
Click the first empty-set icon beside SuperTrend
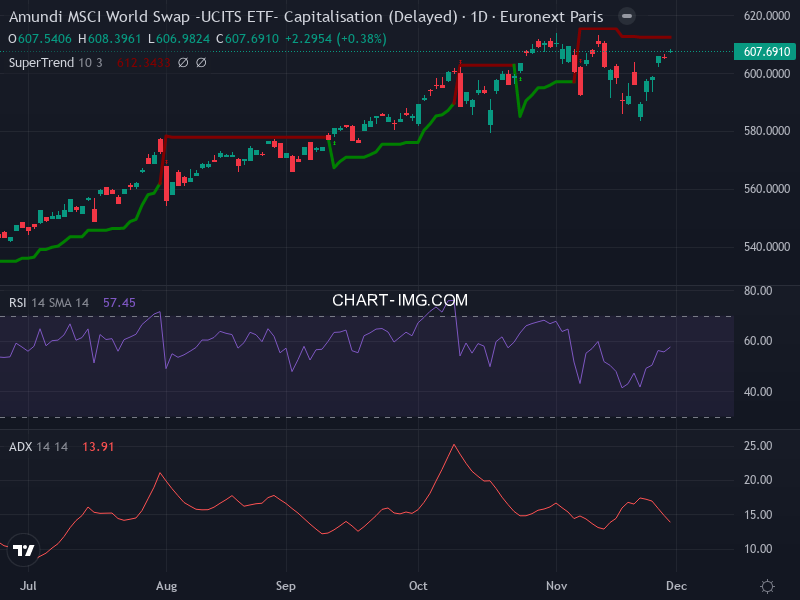click(x=183, y=61)
